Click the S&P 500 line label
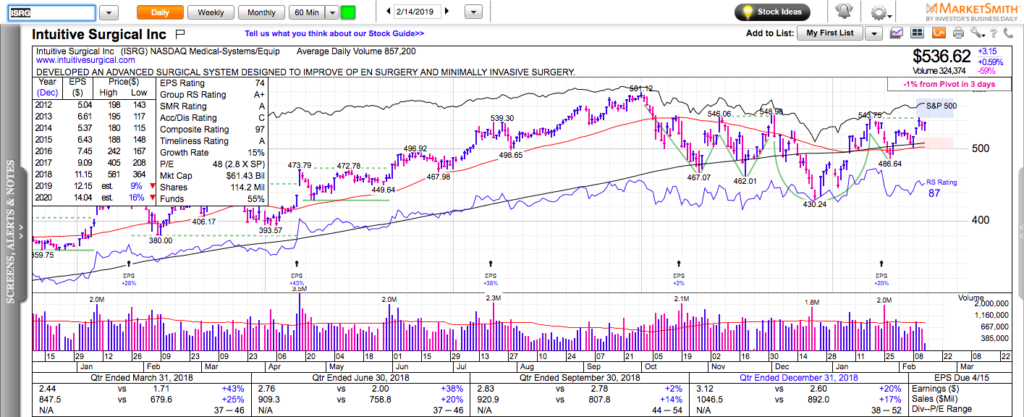Image resolution: width=1024 pixels, height=417 pixels. coord(940,105)
